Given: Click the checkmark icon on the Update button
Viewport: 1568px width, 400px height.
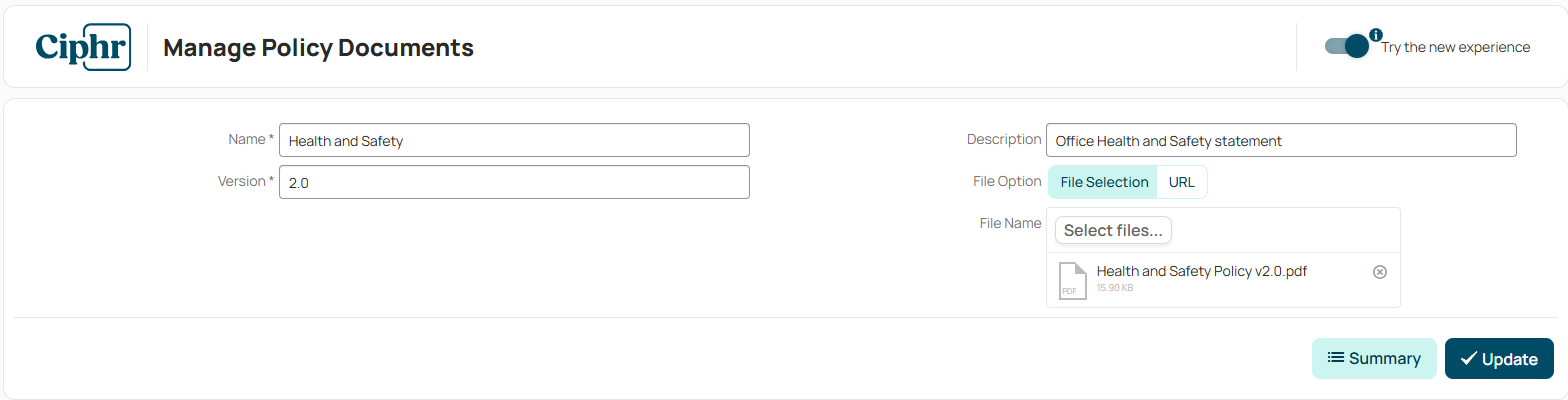Looking at the screenshot, I should tap(1468, 358).
